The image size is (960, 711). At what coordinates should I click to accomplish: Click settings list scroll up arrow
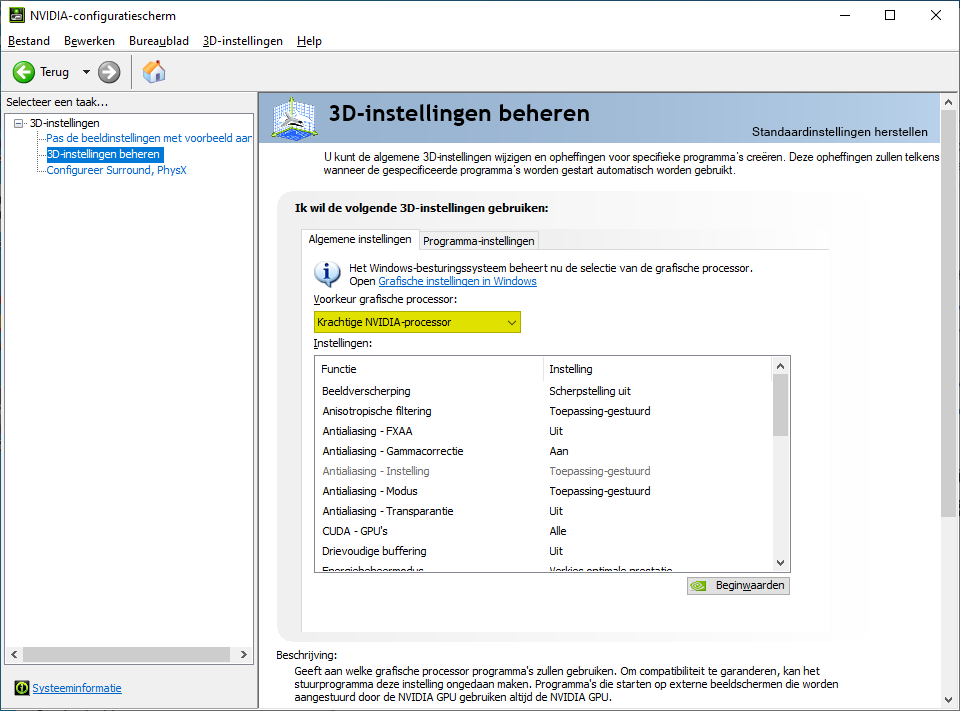coord(780,366)
